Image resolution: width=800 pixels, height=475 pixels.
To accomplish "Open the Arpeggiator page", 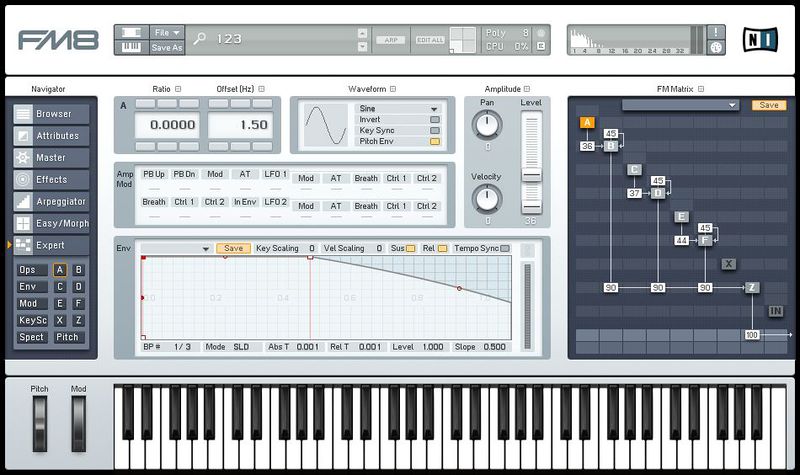I will (x=52, y=201).
